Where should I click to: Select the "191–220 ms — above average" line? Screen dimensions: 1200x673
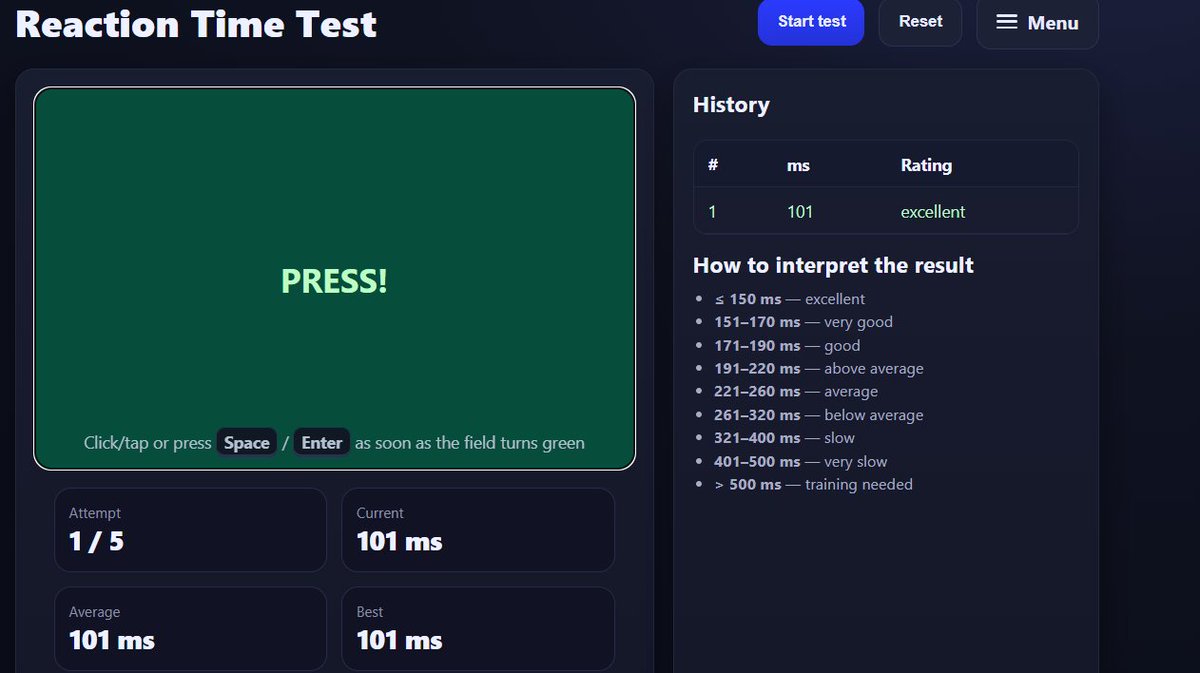[819, 368]
